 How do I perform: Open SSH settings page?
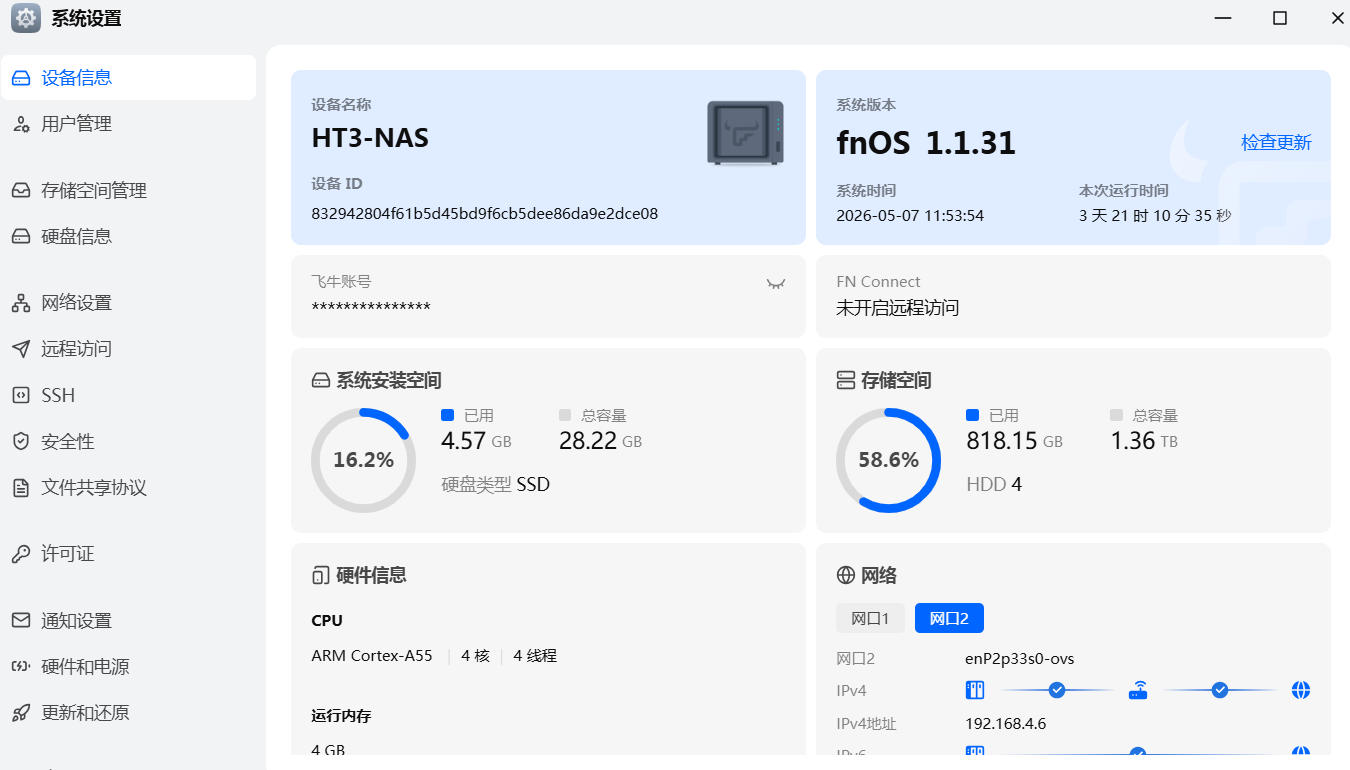128,395
